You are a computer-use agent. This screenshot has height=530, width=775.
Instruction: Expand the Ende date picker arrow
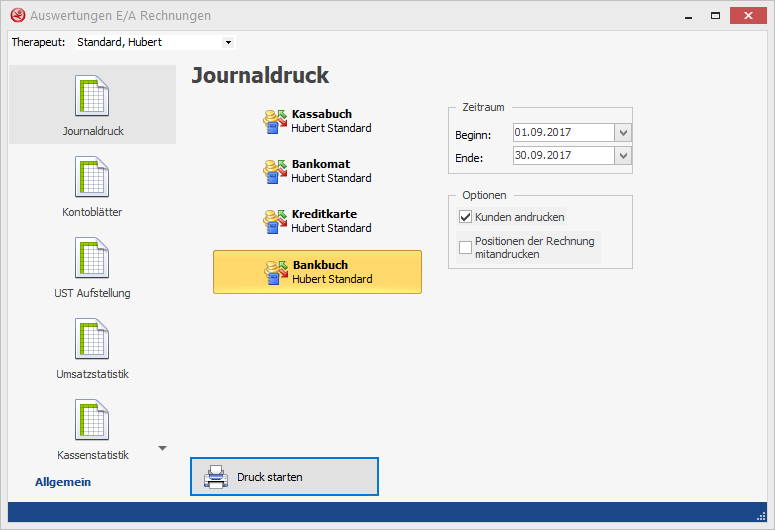(x=623, y=156)
